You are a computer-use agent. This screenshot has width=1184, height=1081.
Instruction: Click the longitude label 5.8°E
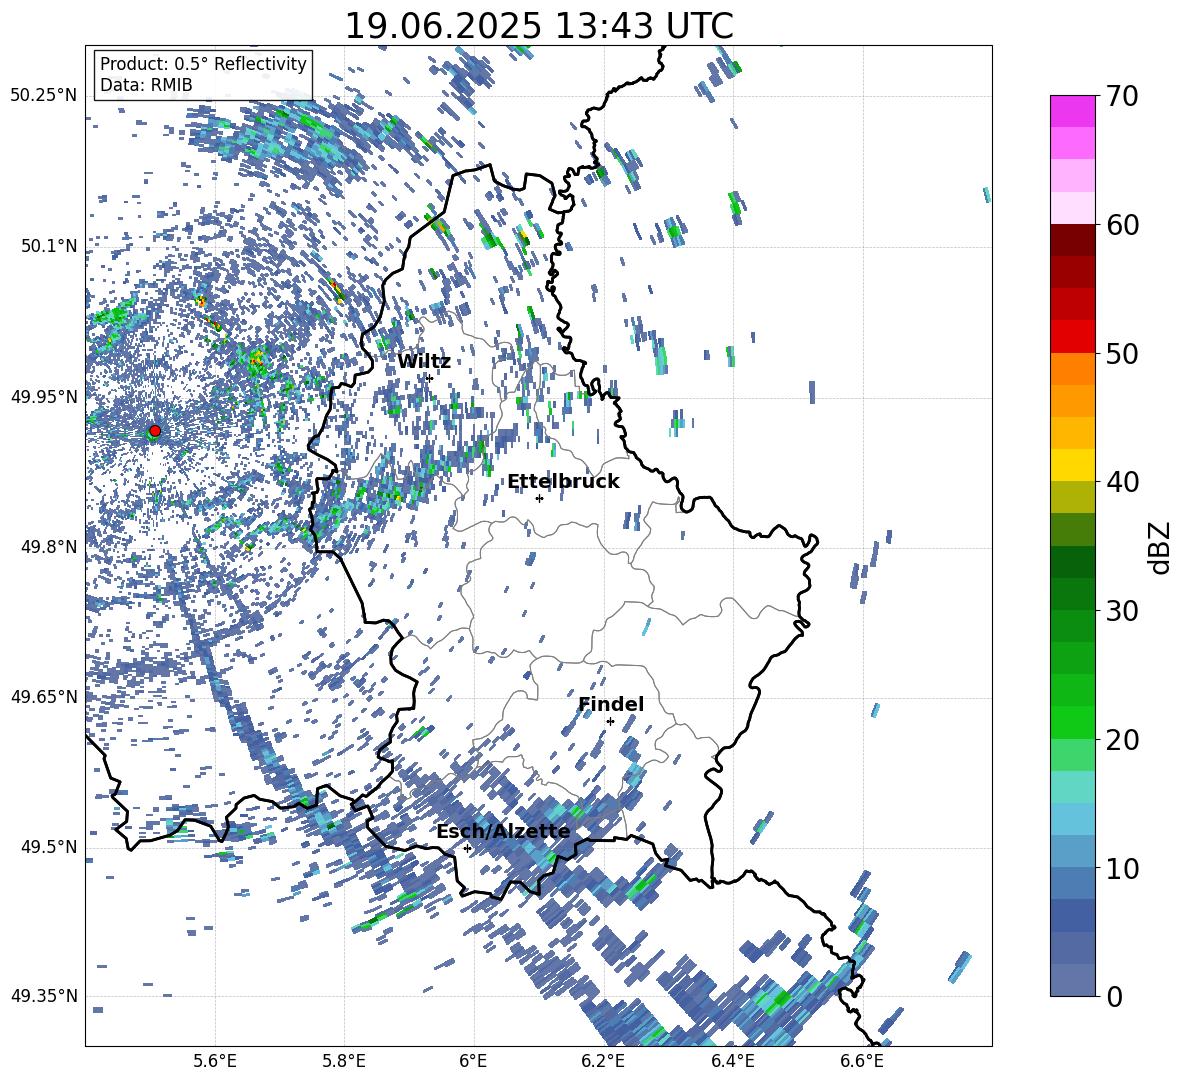[344, 1061]
